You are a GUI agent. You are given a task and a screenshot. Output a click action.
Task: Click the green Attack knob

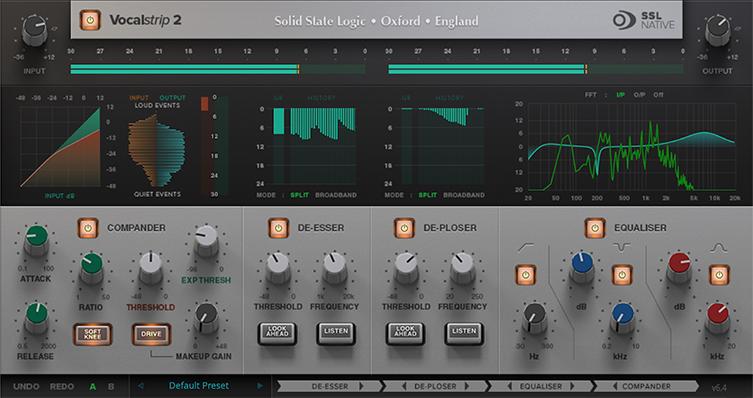point(36,239)
